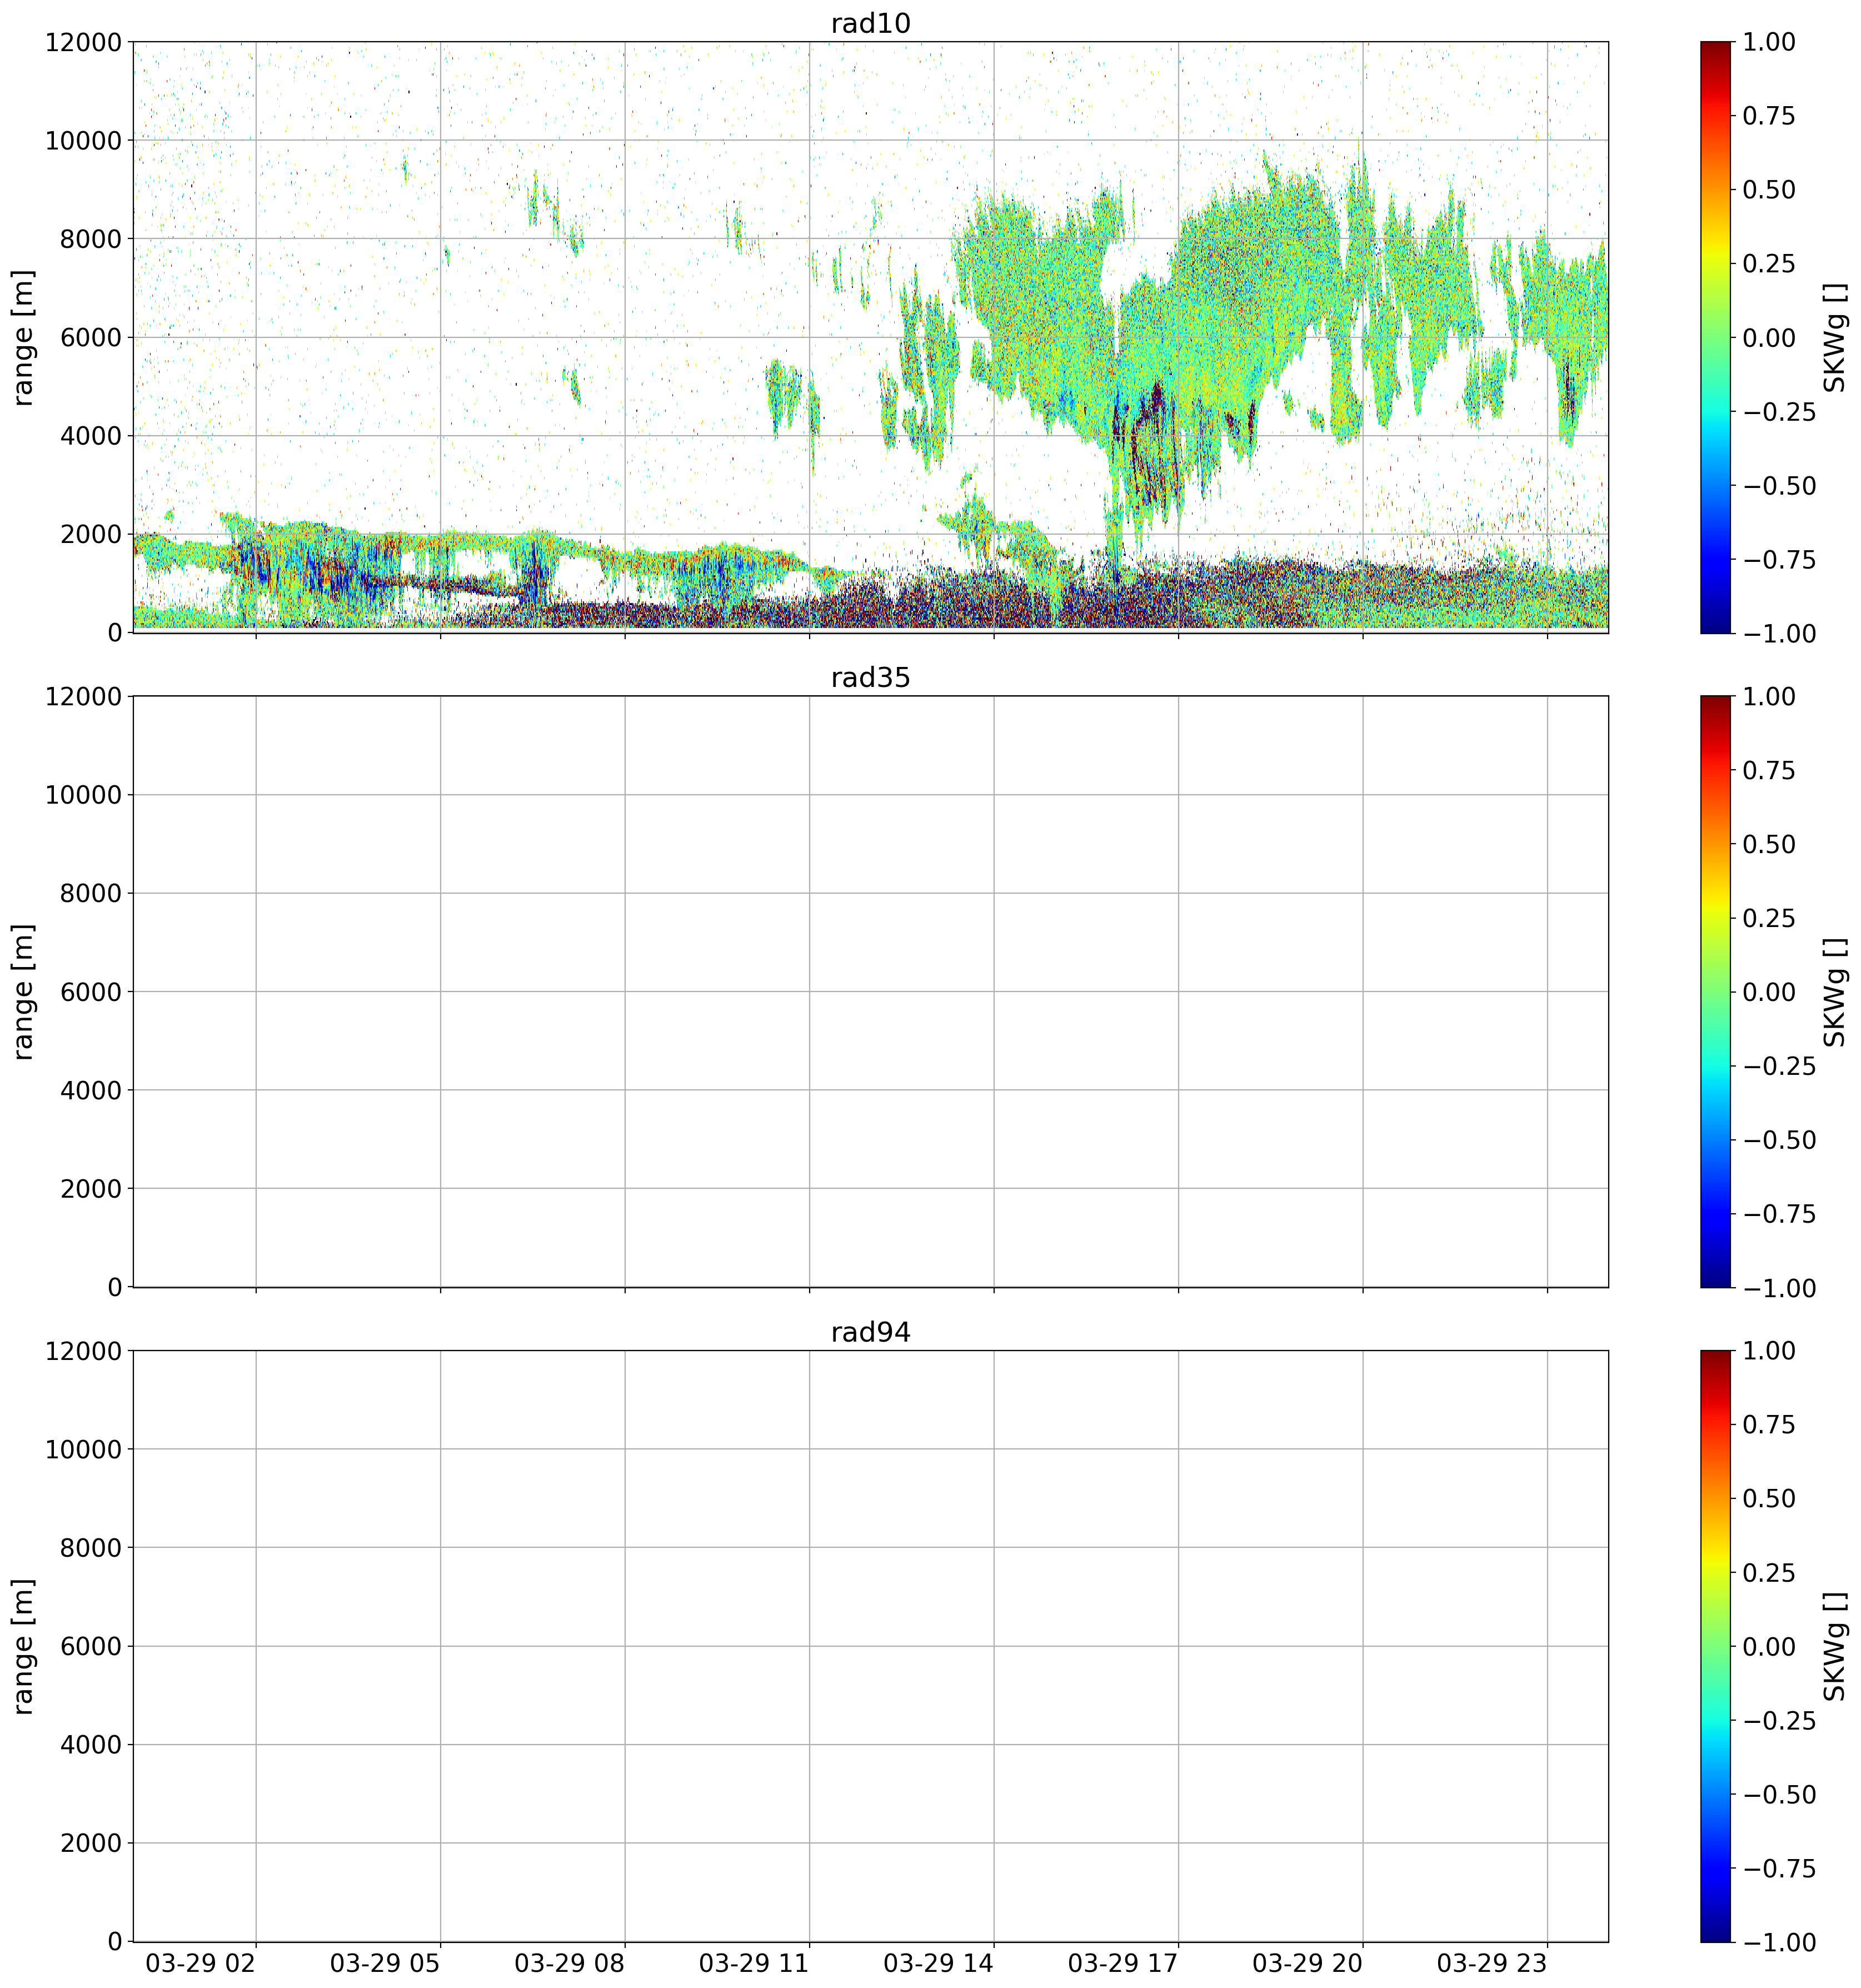Click the 12000 range tick of rad10

click(x=83, y=42)
